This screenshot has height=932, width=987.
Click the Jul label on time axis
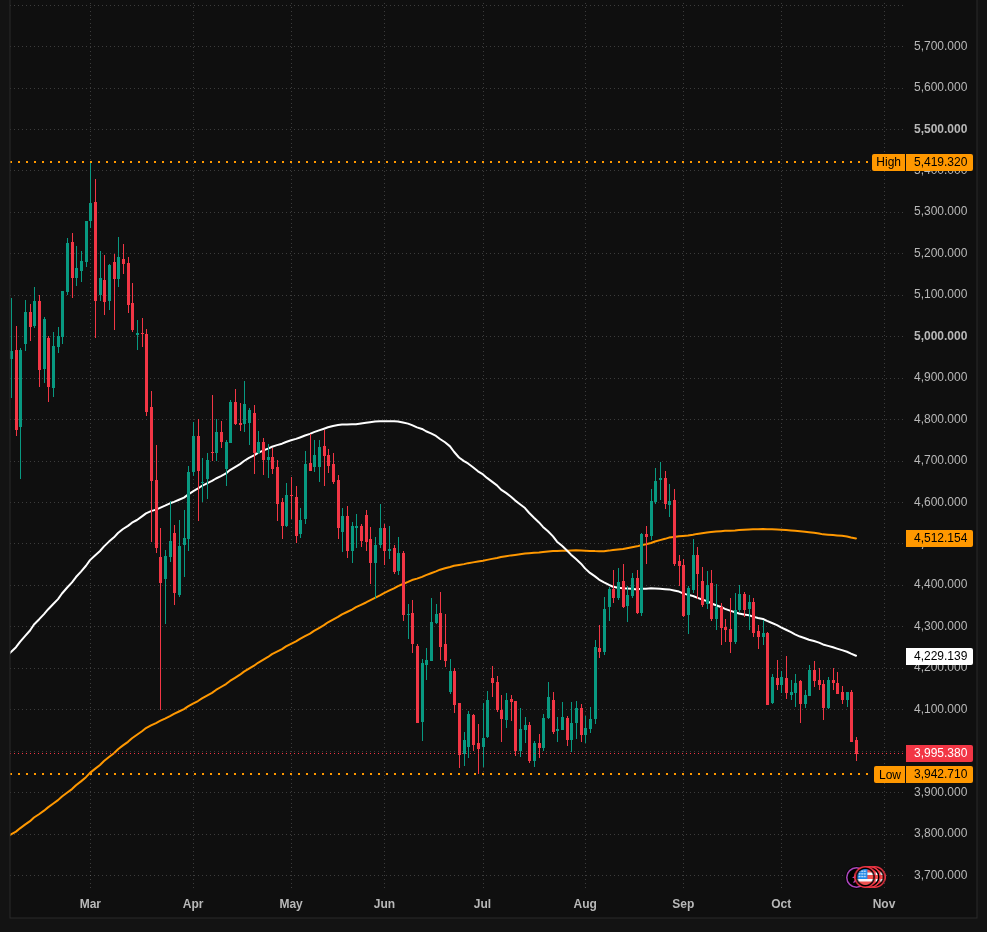click(x=482, y=904)
